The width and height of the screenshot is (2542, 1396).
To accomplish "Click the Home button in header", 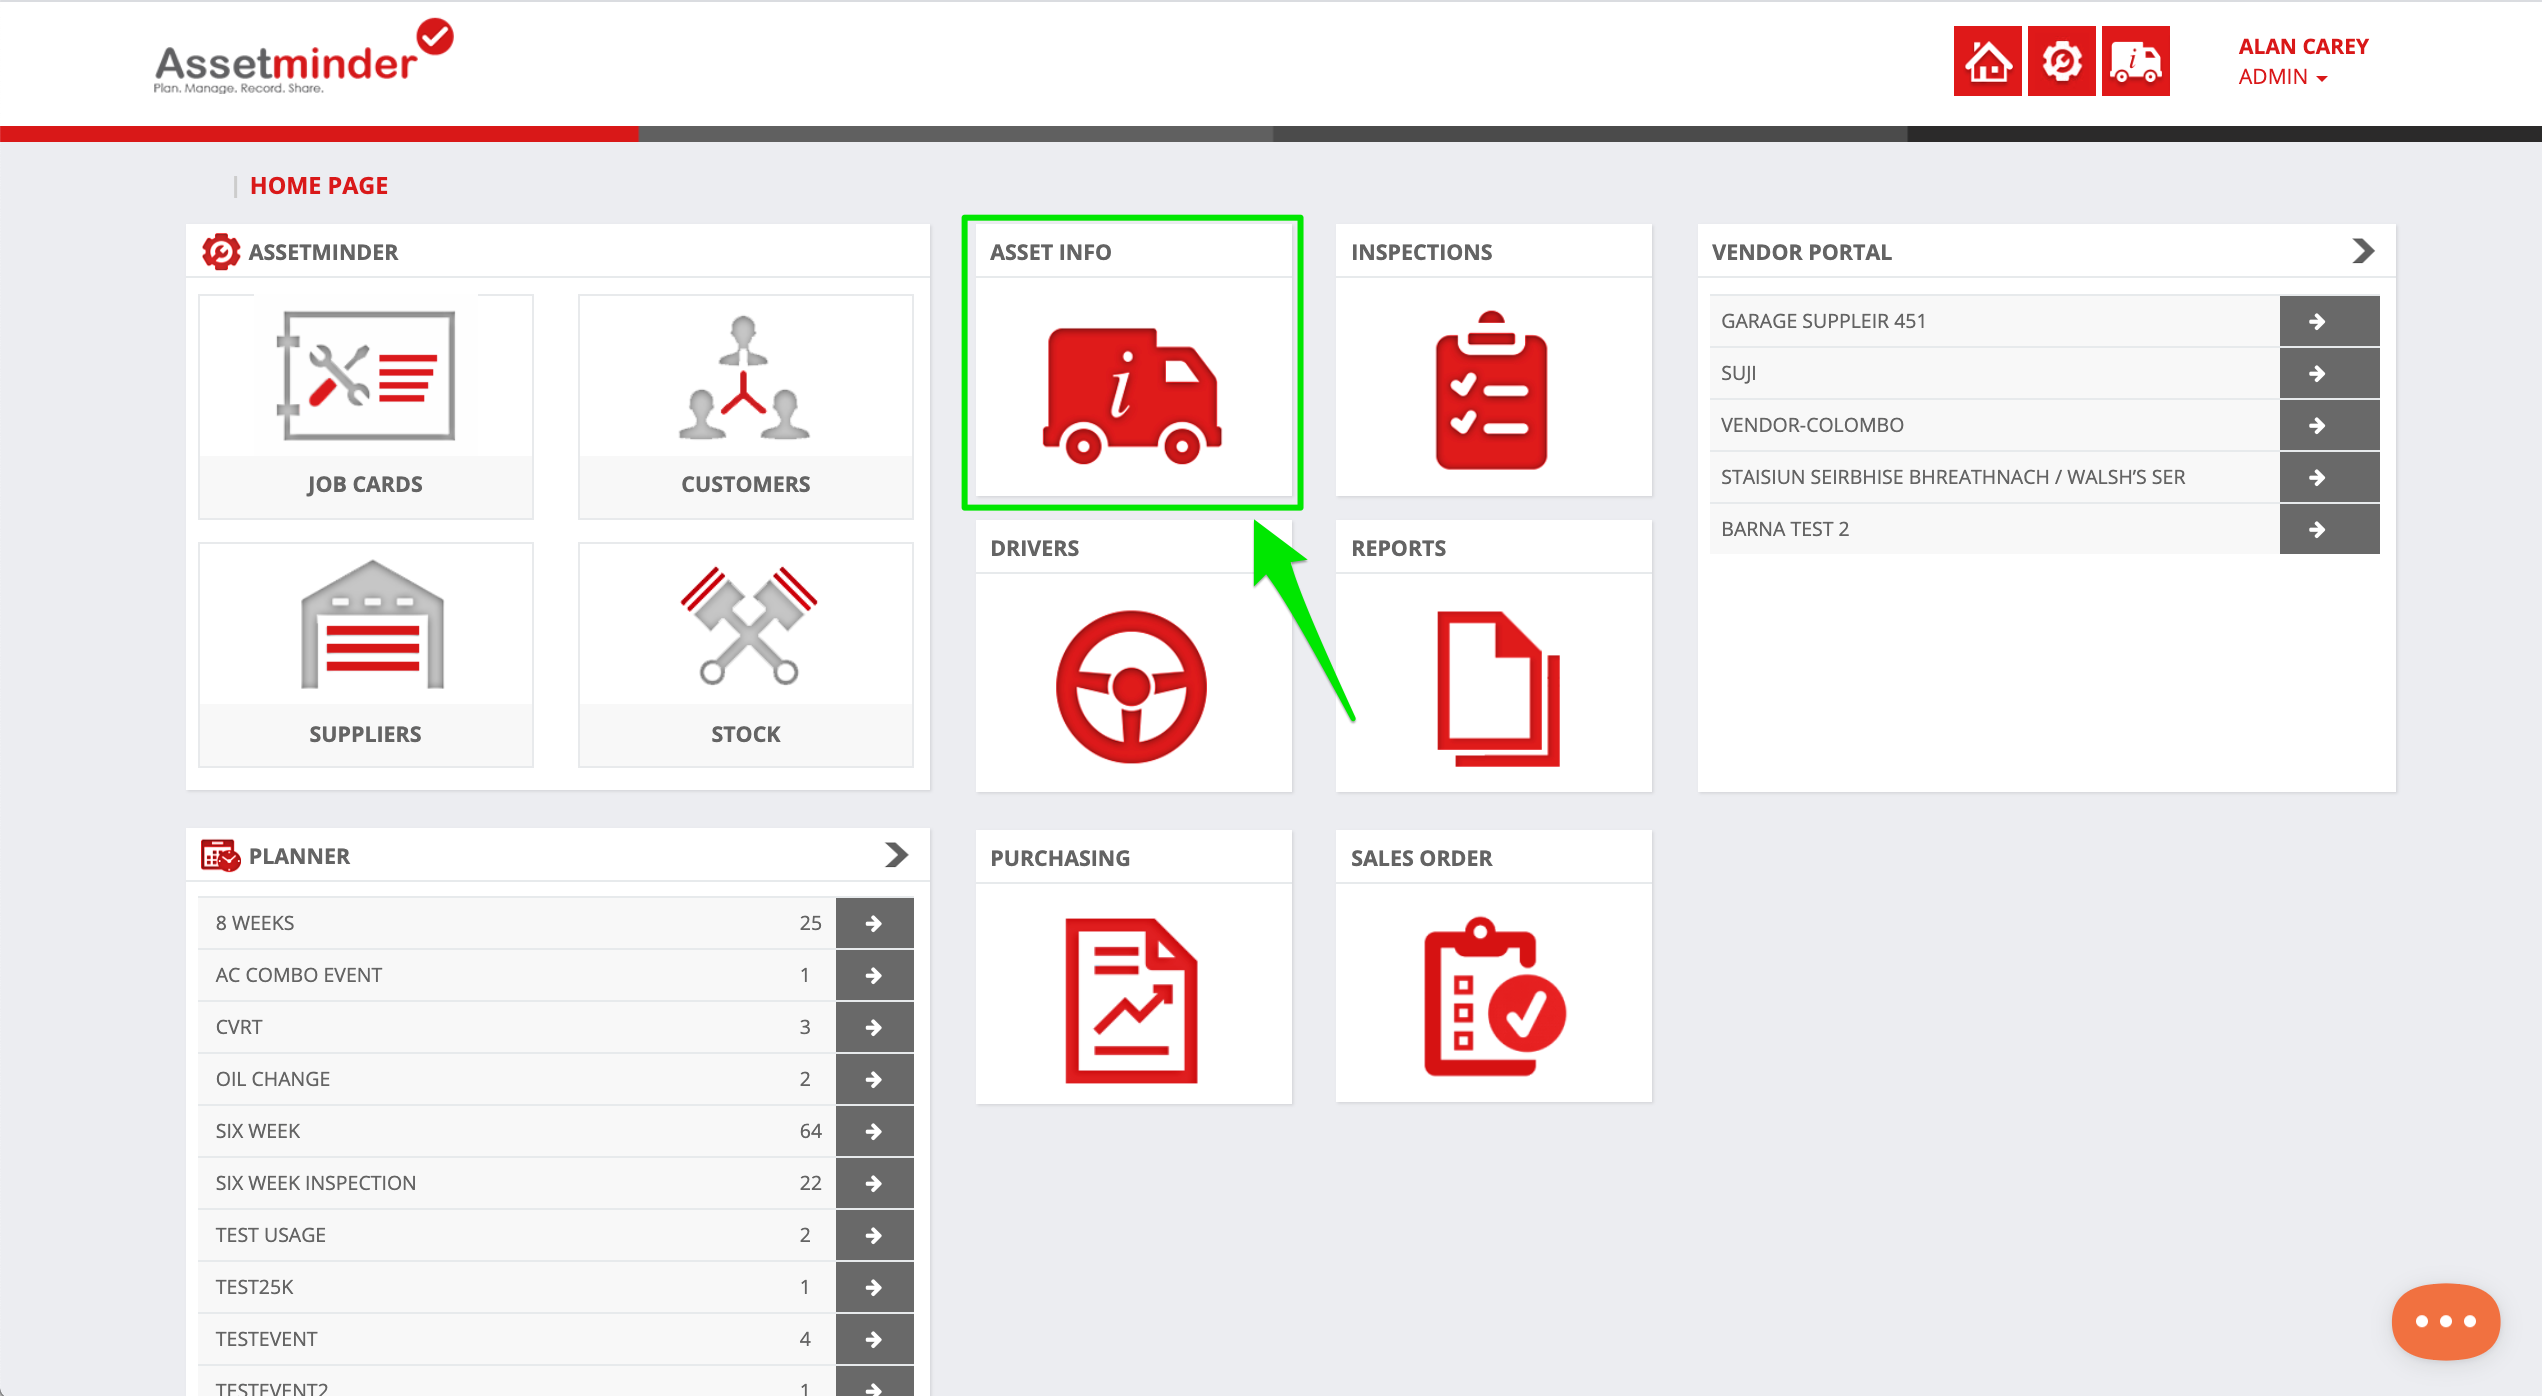I will [1987, 61].
